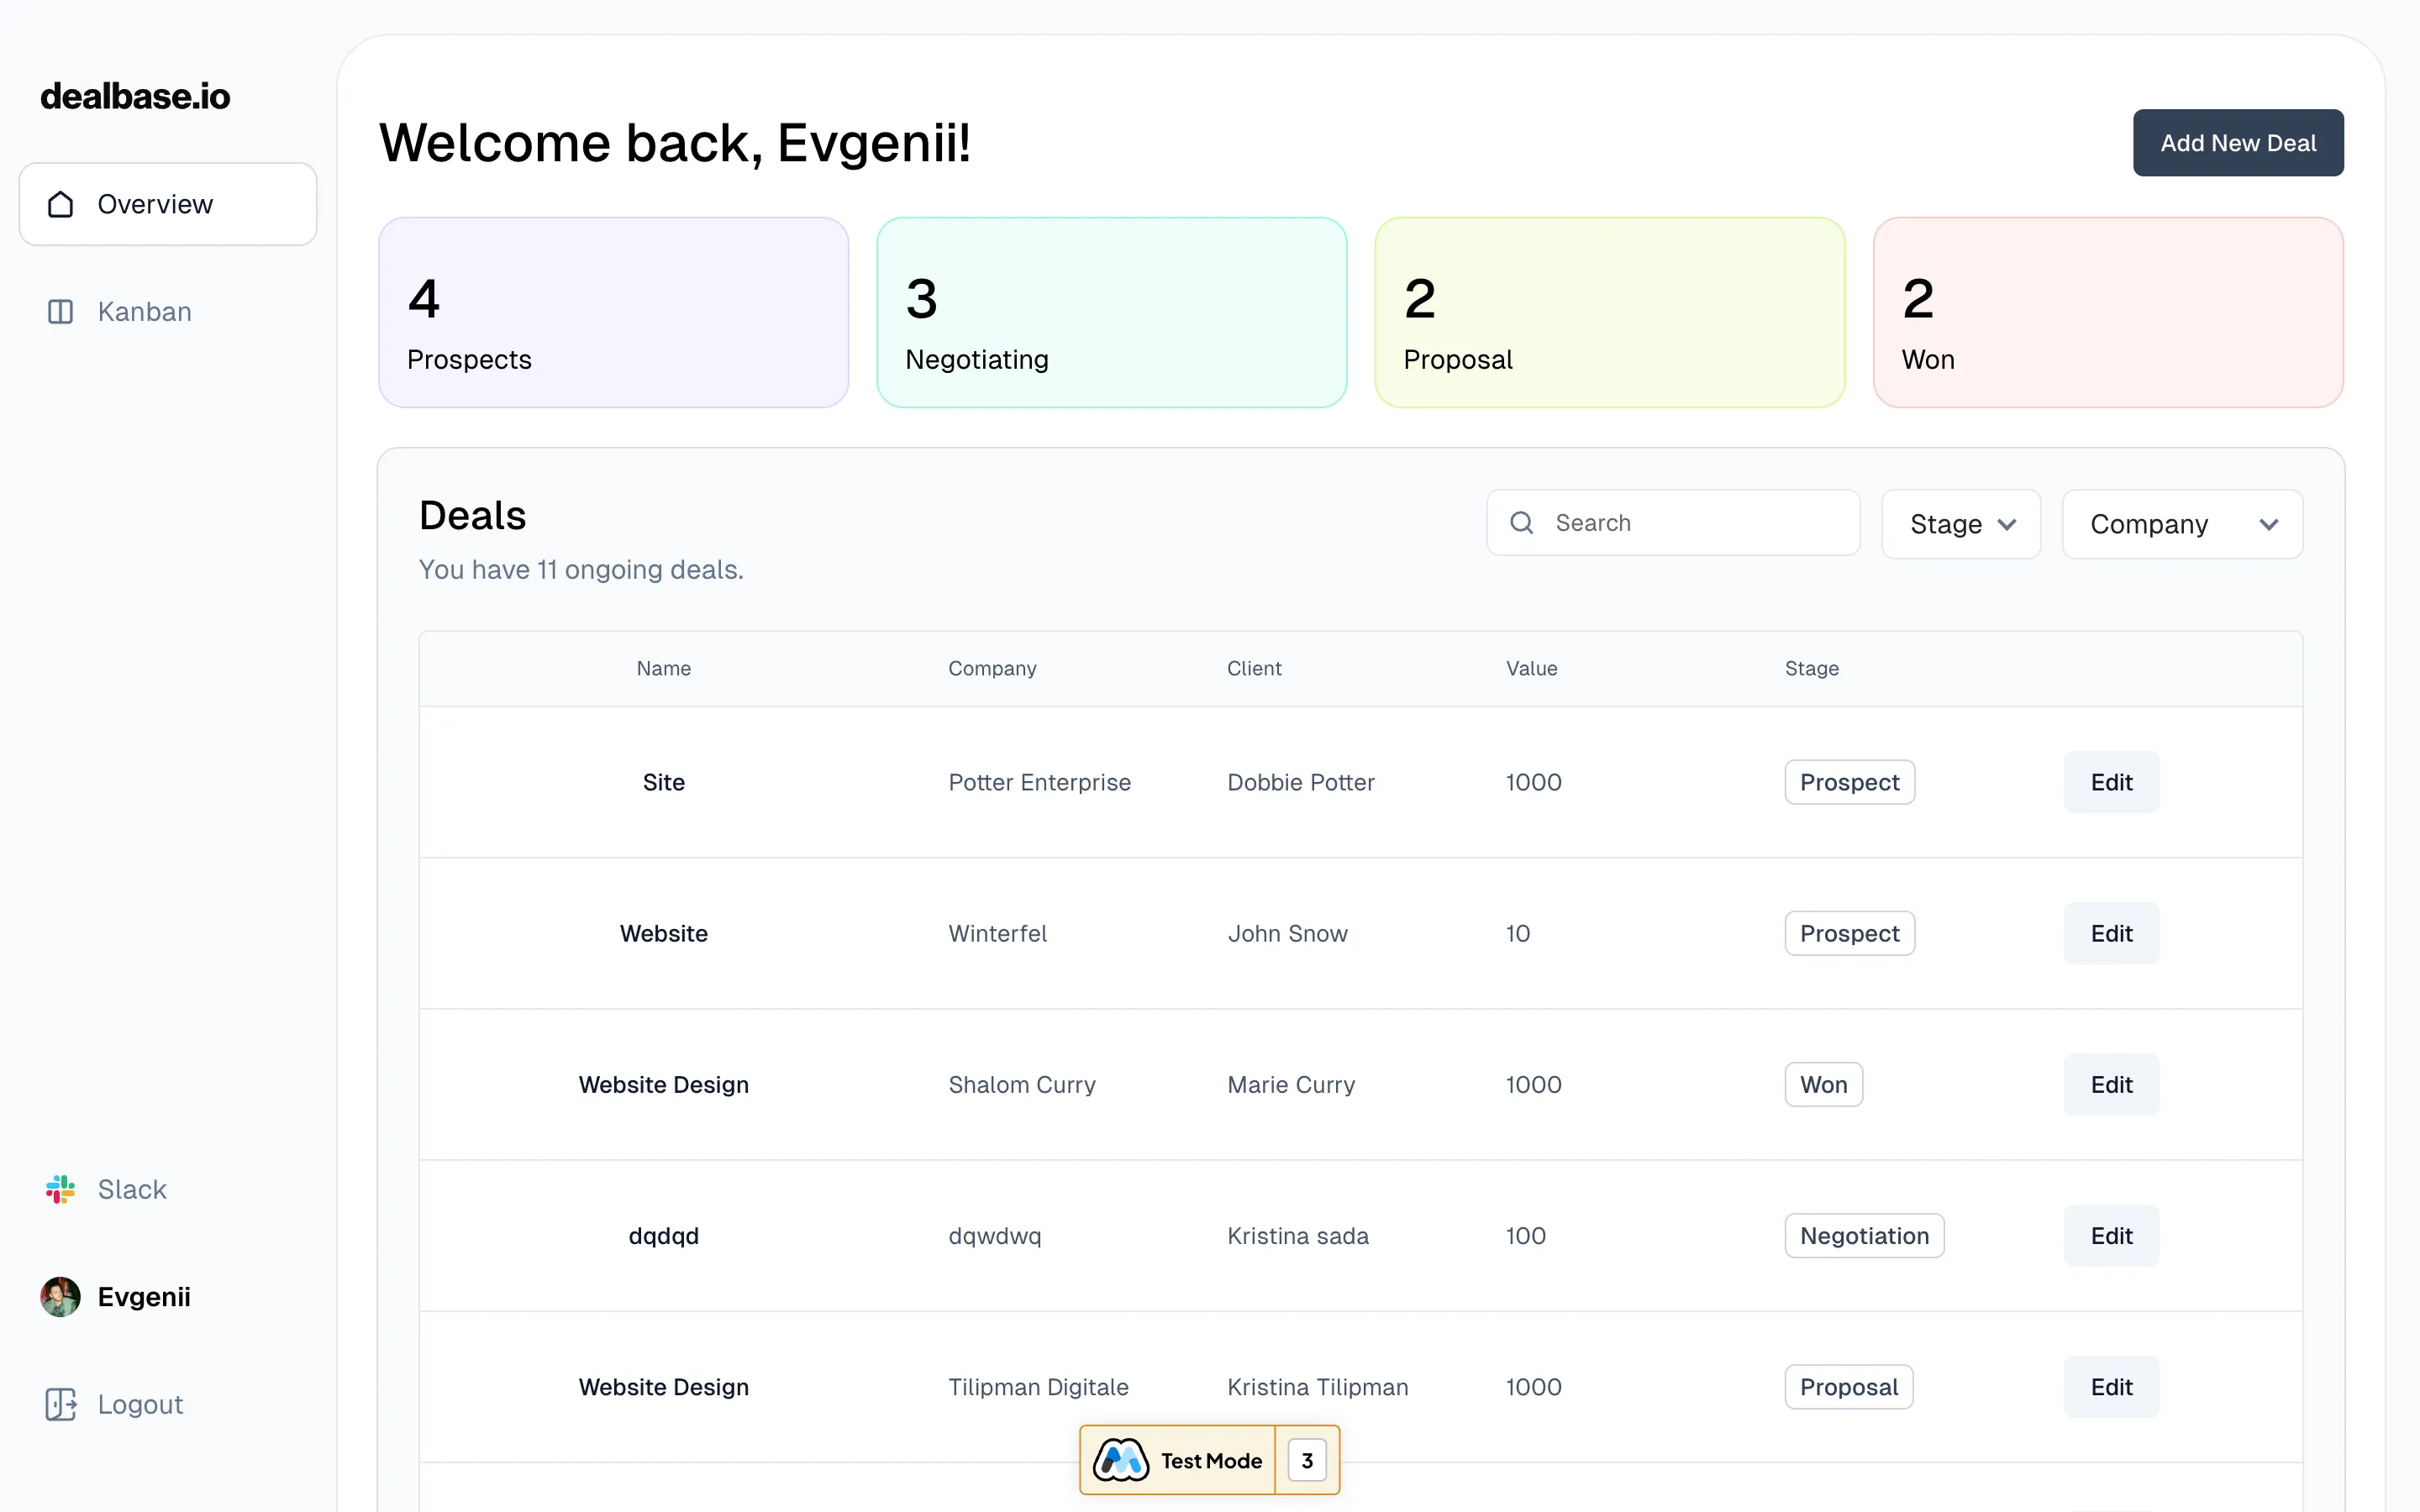Click the Won stage badge
Image resolution: width=2420 pixels, height=1512 pixels.
pos(1823,1084)
